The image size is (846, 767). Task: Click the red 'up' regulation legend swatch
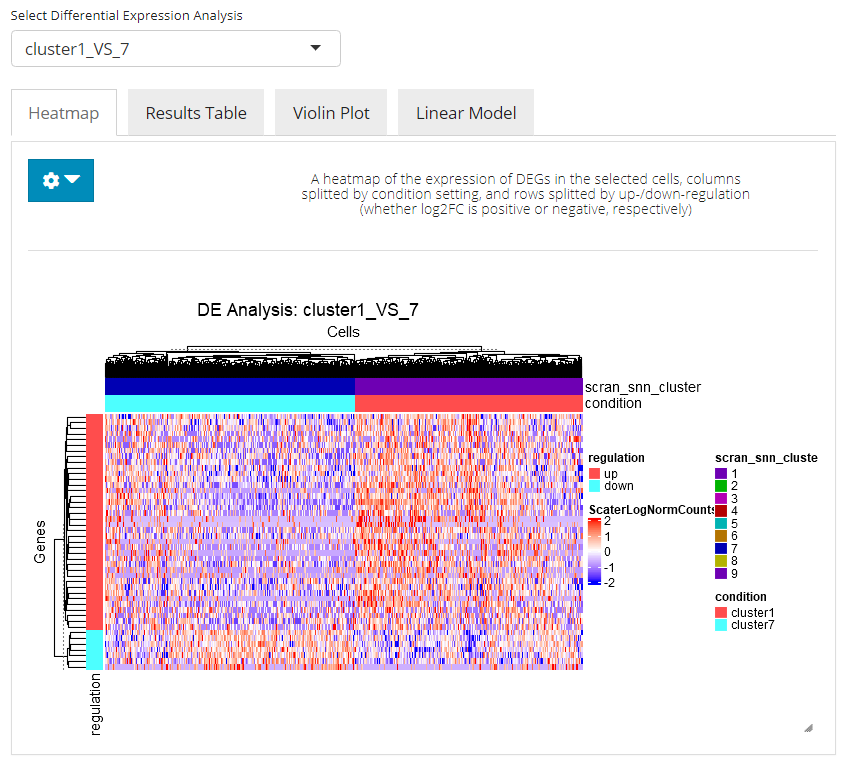[594, 473]
